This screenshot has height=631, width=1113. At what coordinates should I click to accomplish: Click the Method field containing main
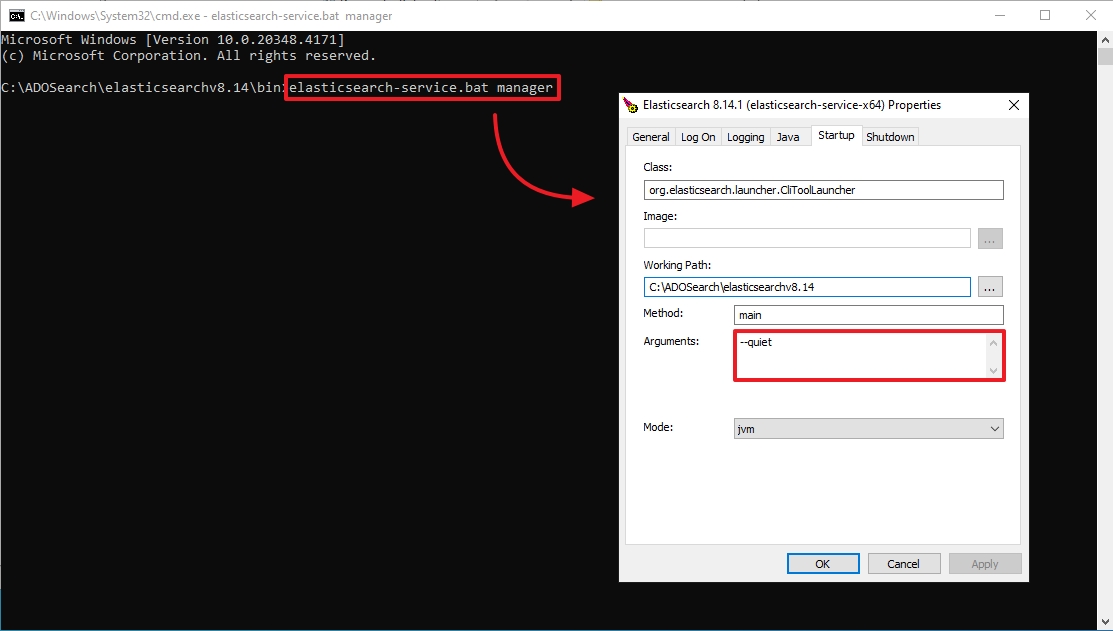point(868,315)
